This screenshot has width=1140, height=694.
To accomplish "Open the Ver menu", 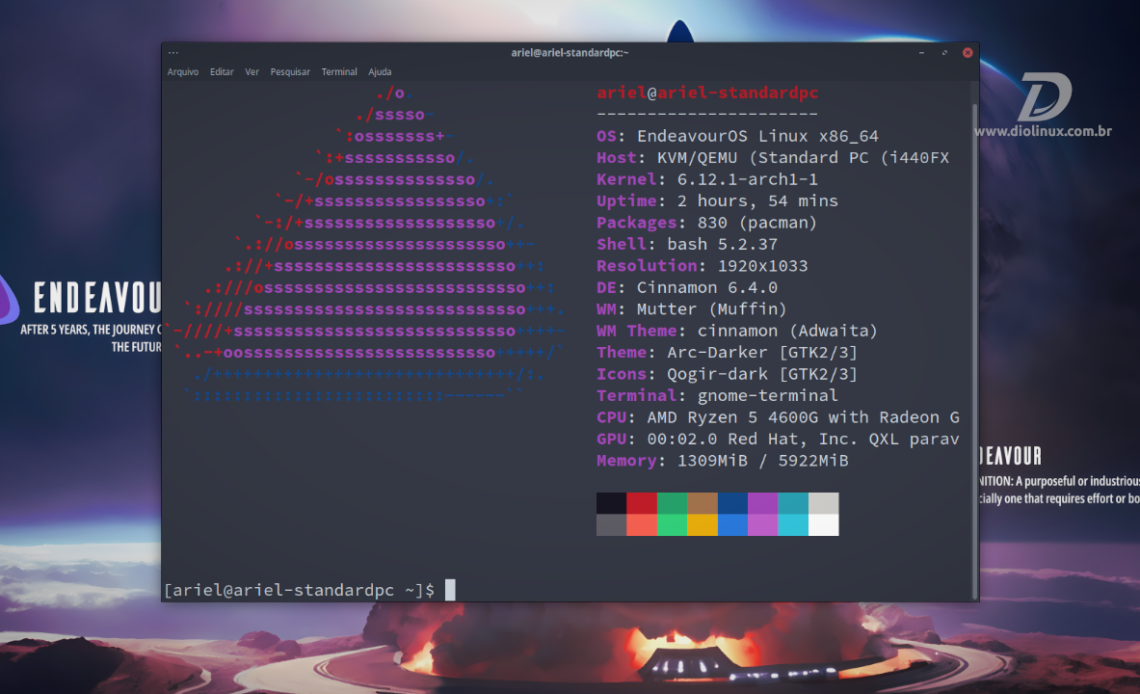I will coord(252,72).
